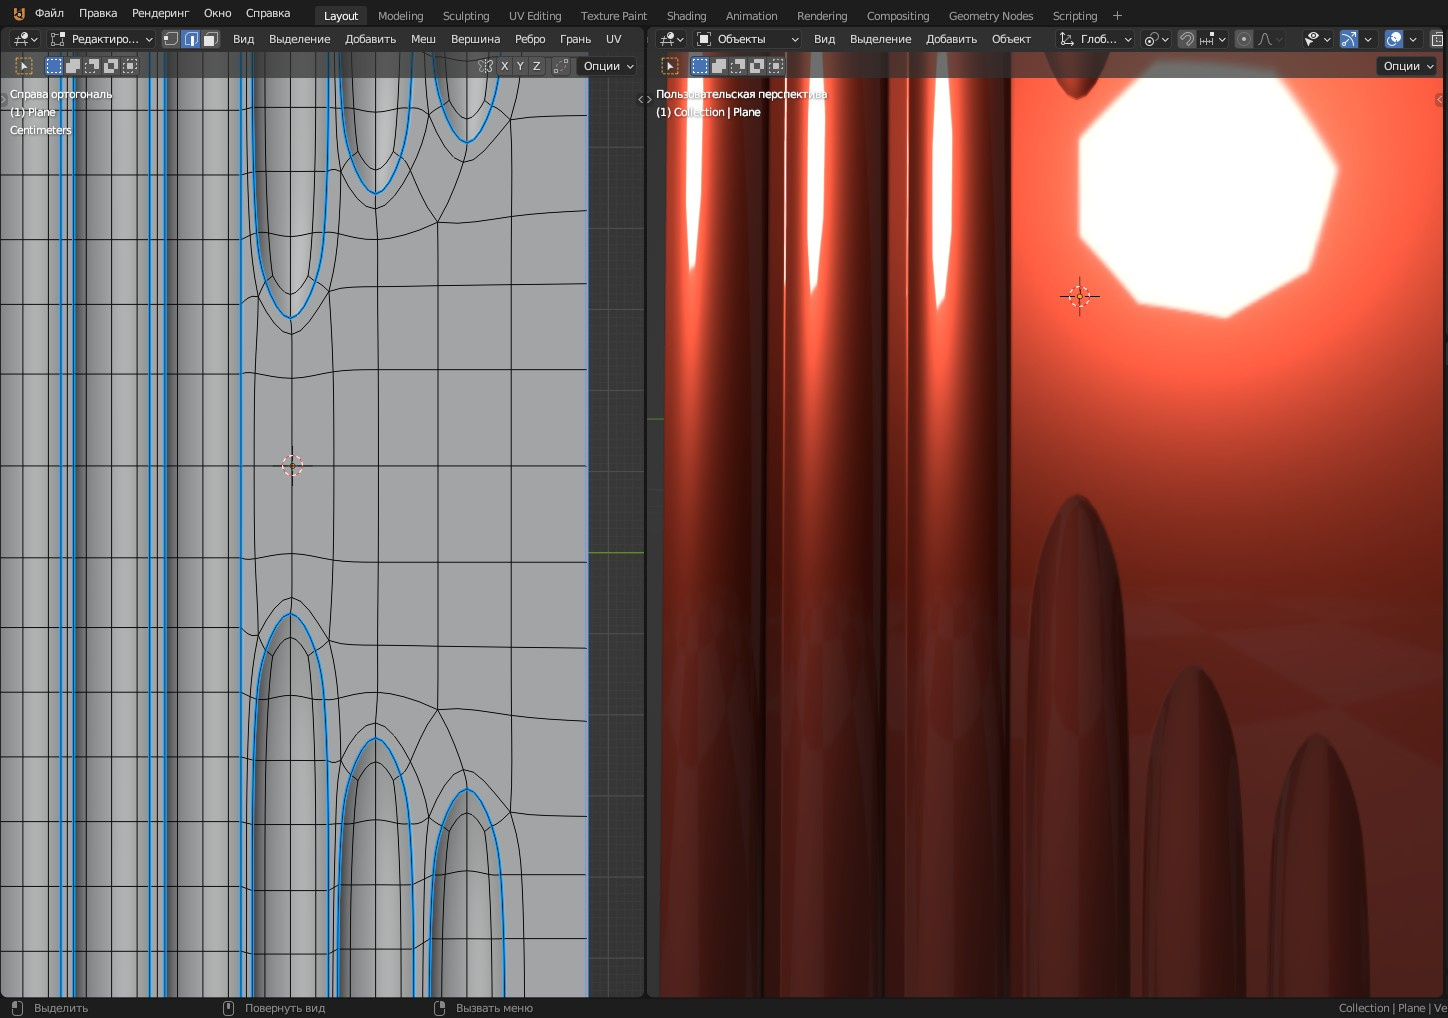Screen dimensions: 1448x1018
Task: Add a new workspace with plus icon
Action: tap(1117, 16)
